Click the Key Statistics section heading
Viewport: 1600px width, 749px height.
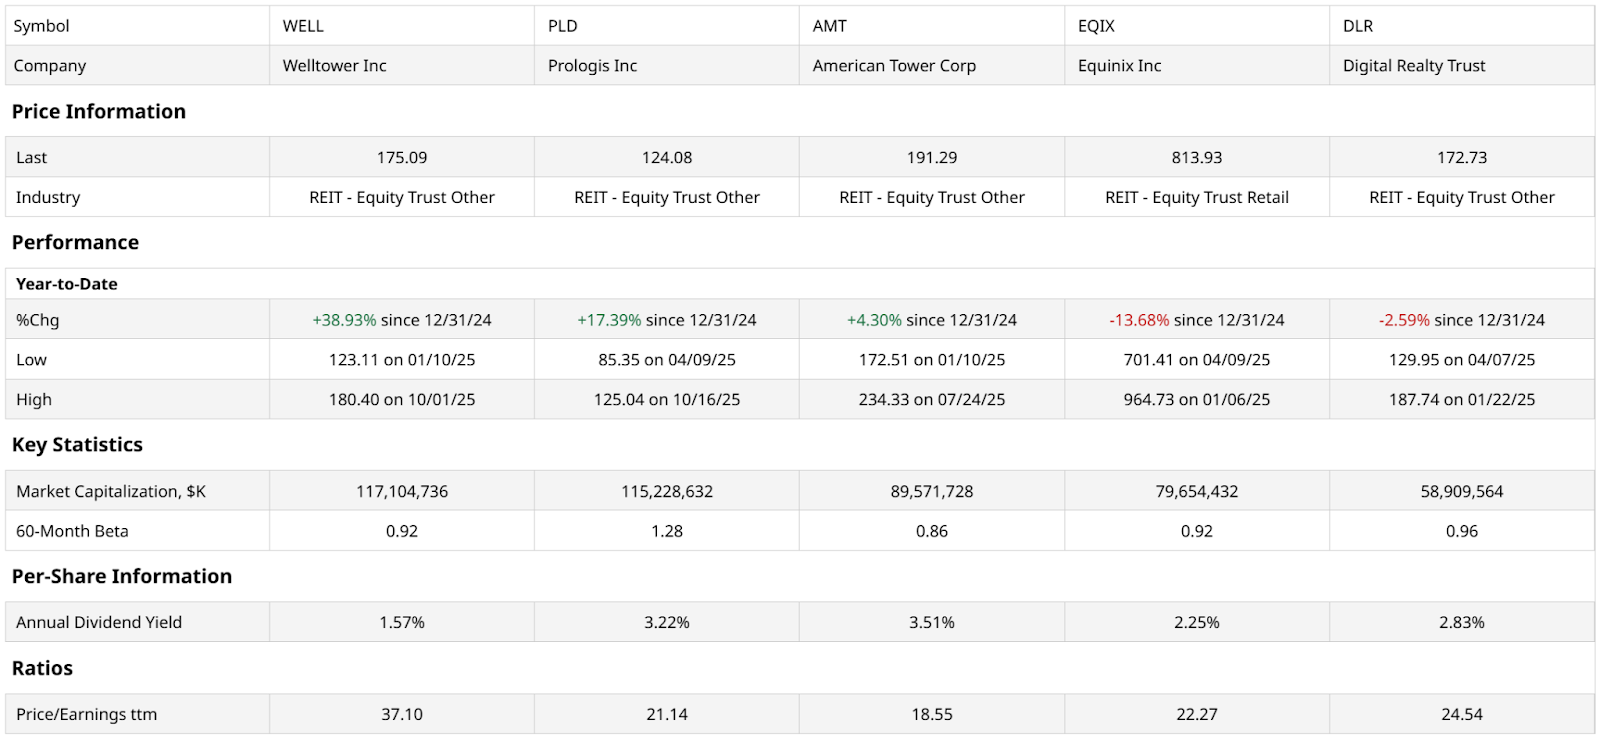pos(77,445)
